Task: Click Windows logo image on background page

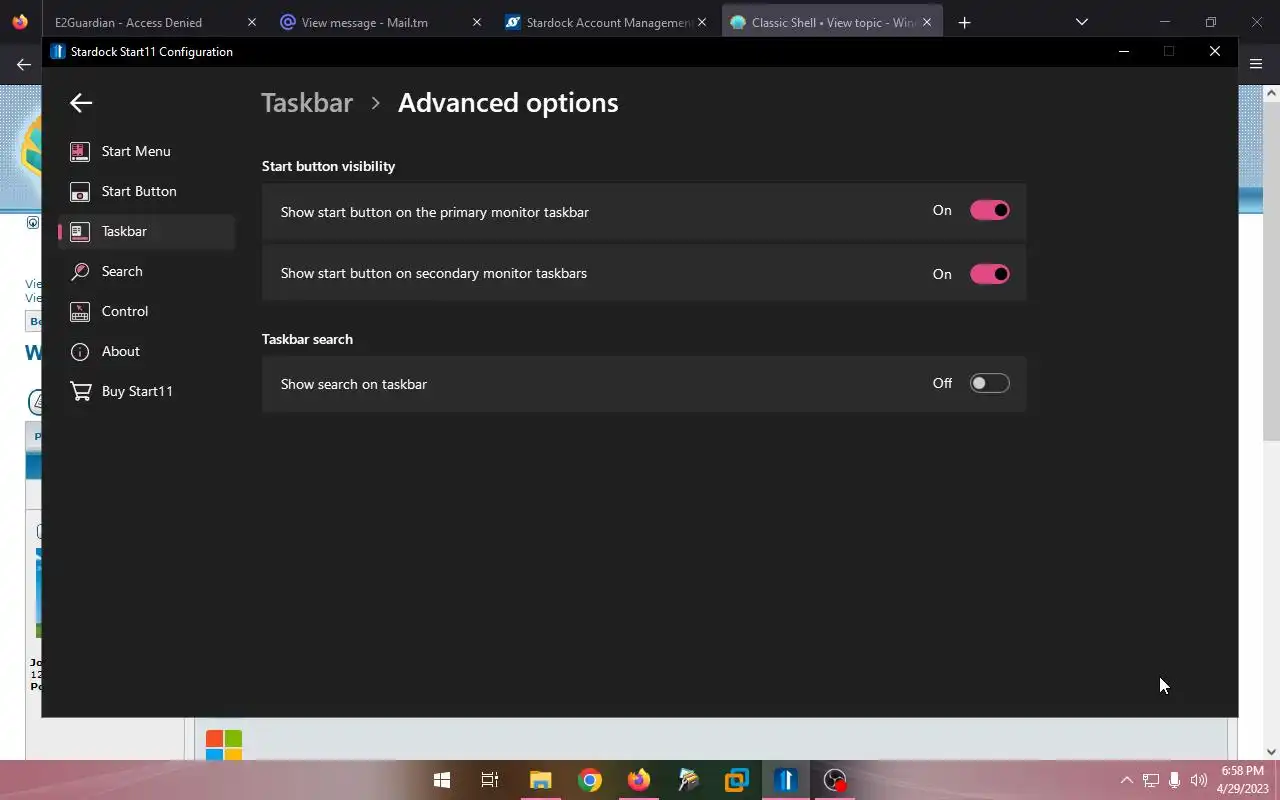Action: tap(224, 745)
